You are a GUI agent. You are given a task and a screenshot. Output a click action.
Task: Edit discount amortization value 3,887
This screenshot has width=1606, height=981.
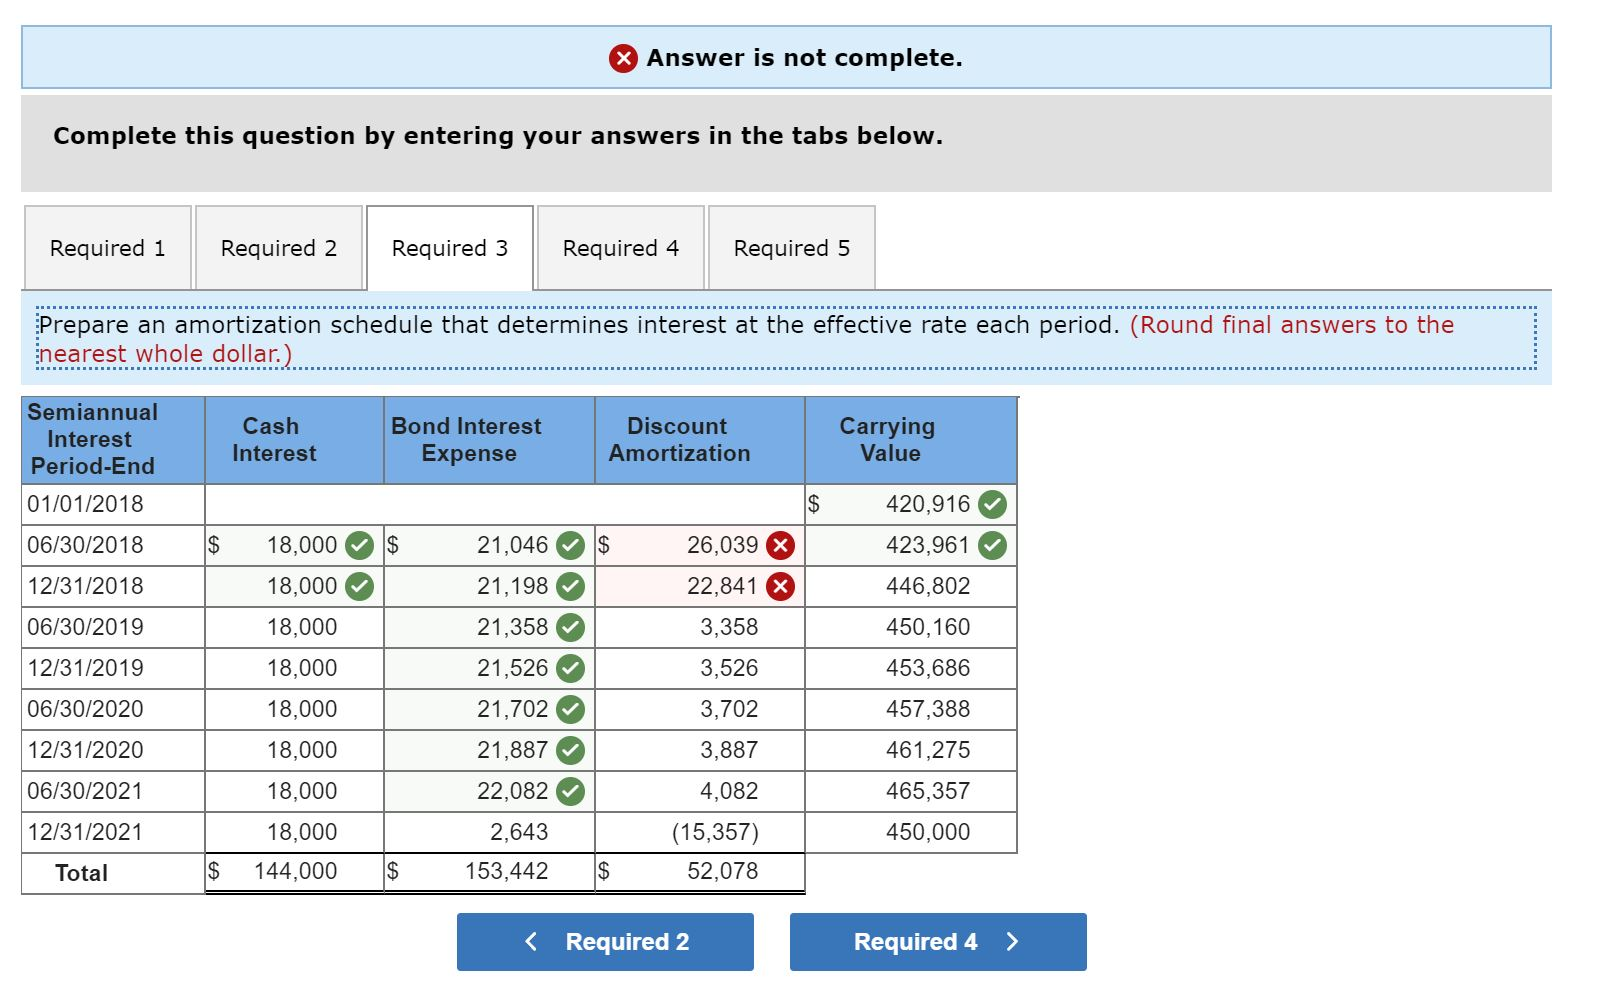[x=700, y=750]
